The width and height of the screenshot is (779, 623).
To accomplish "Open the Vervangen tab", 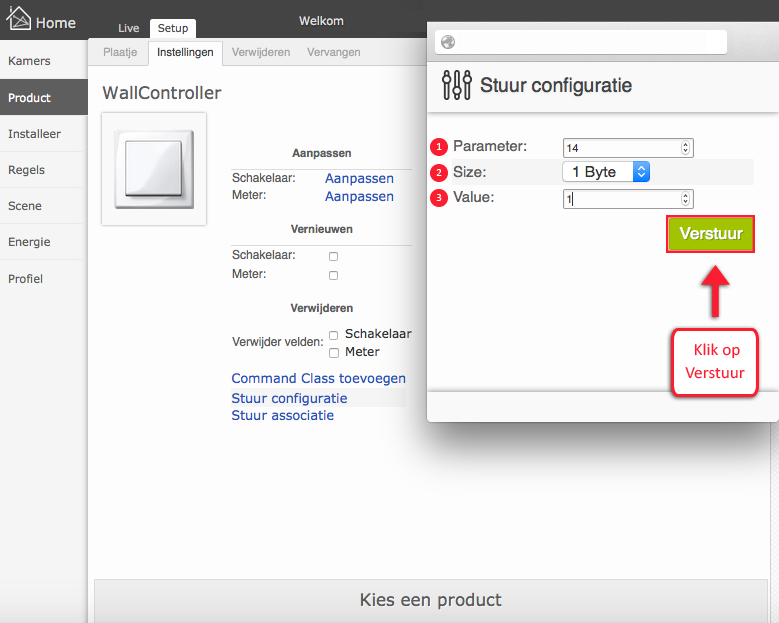I will 334,52.
